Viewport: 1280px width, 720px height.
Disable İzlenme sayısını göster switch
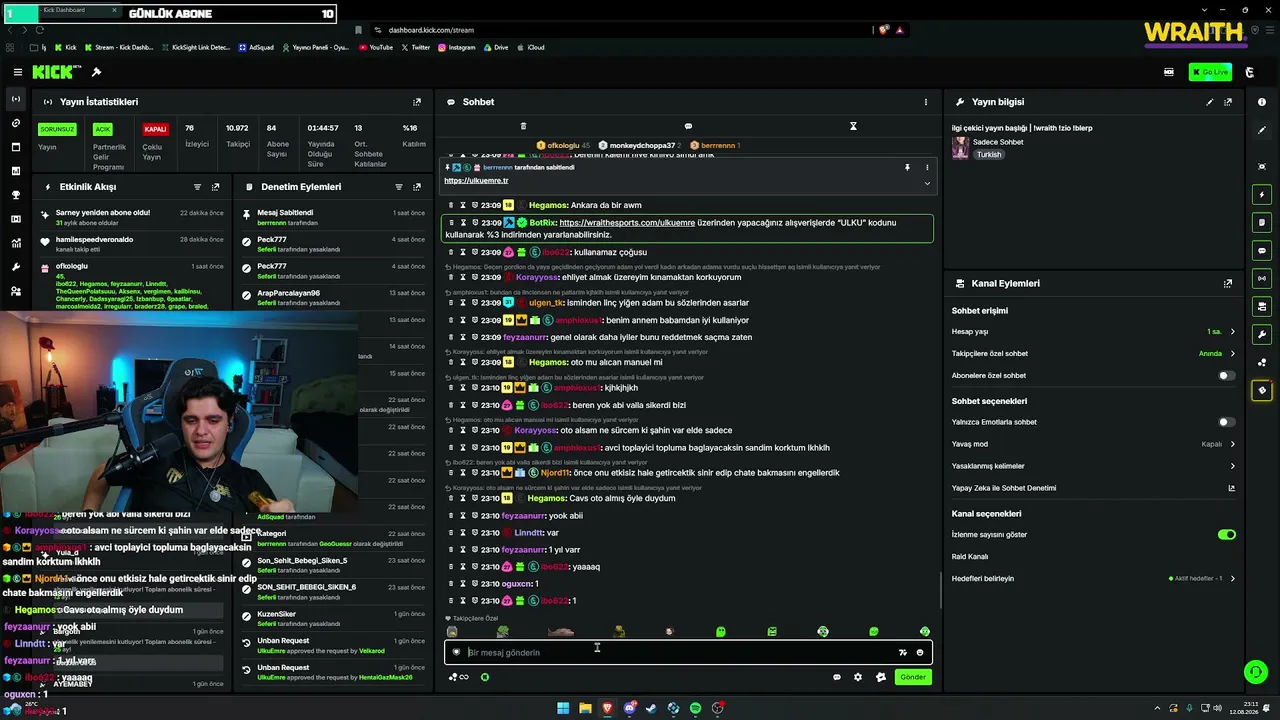pyautogui.click(x=1226, y=535)
